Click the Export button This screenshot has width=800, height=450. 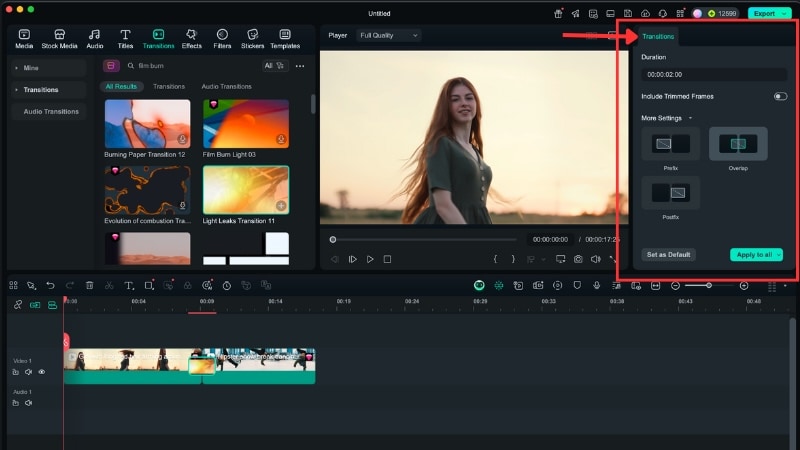[x=764, y=14]
